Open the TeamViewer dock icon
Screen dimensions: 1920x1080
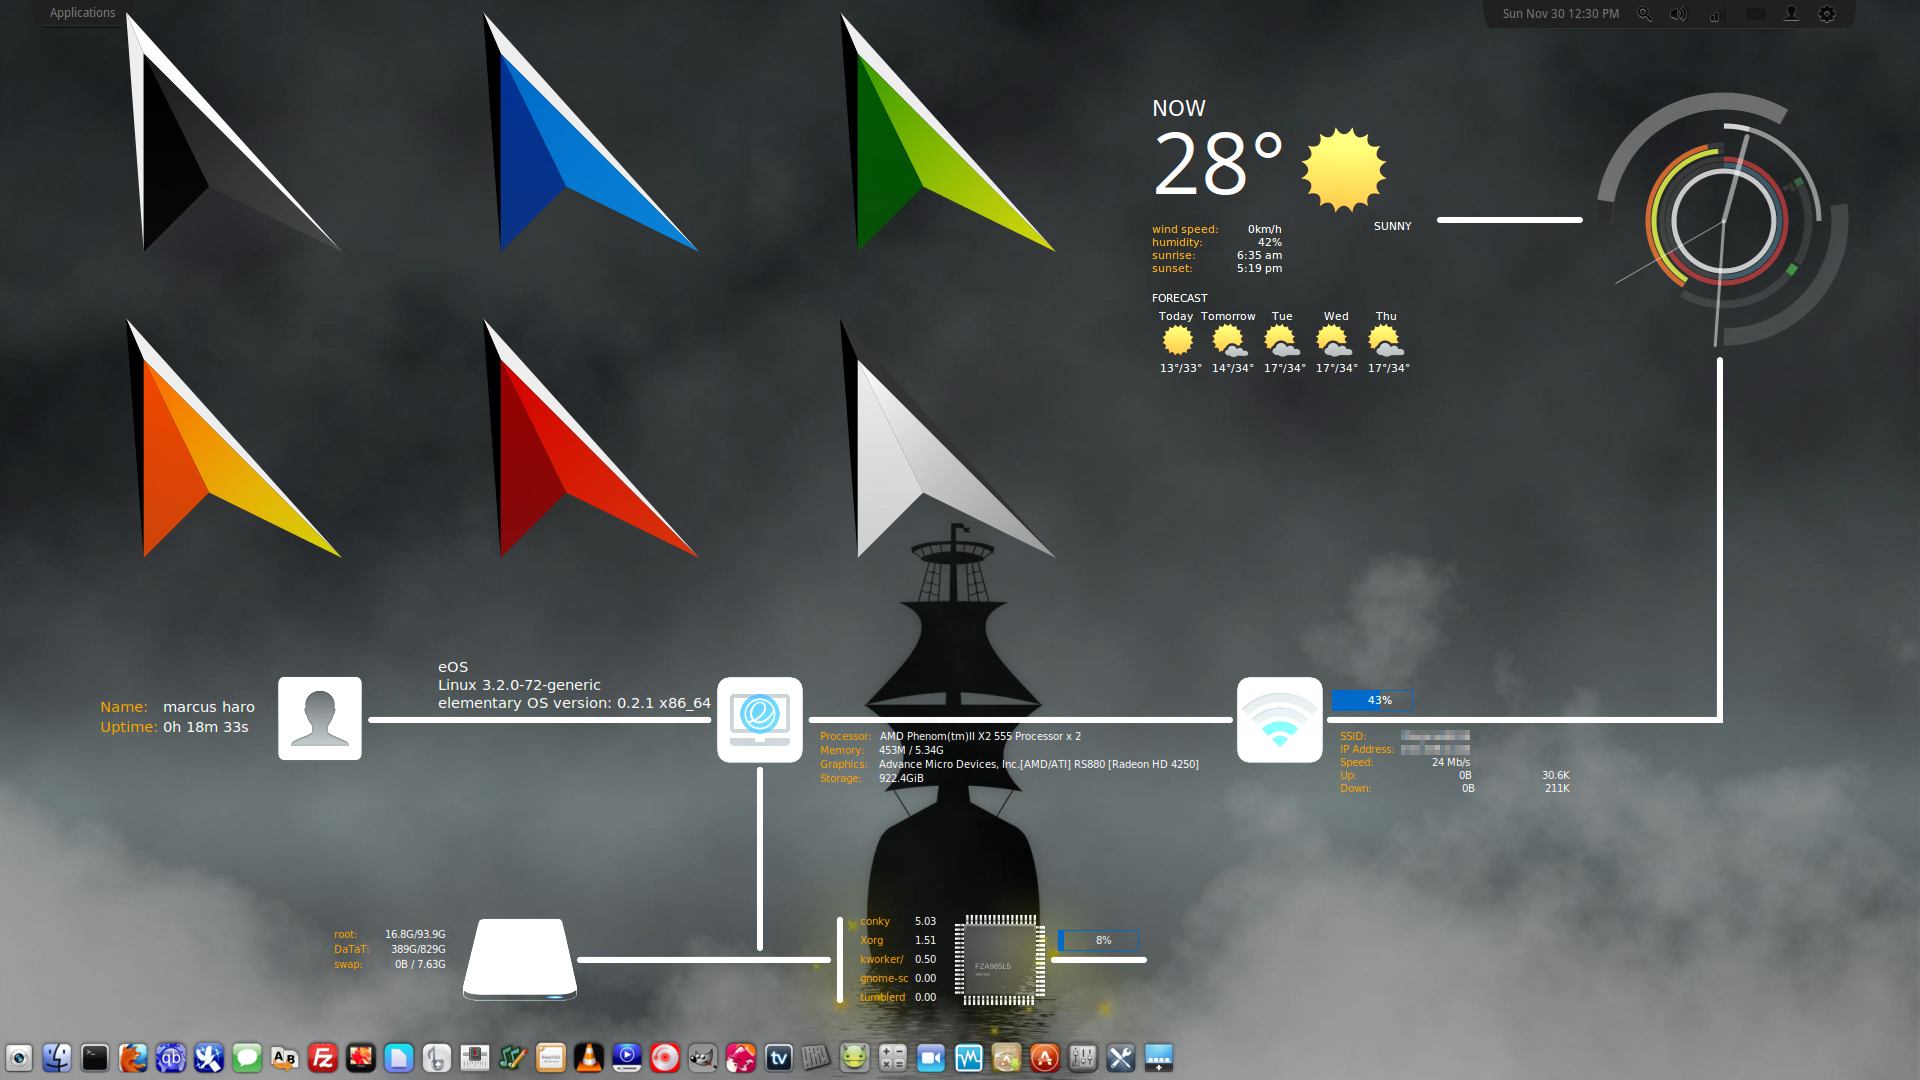click(x=779, y=1058)
